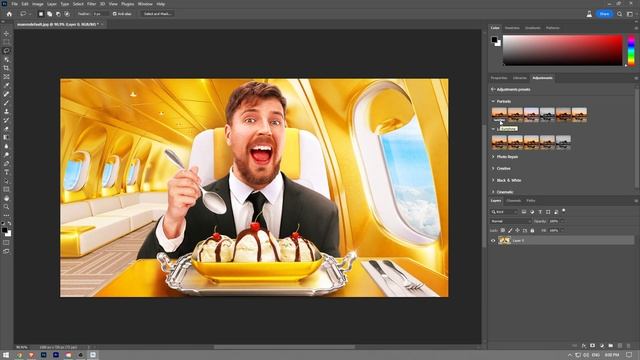
Task: Select the Rectangle shape tool
Action: coord(6,189)
